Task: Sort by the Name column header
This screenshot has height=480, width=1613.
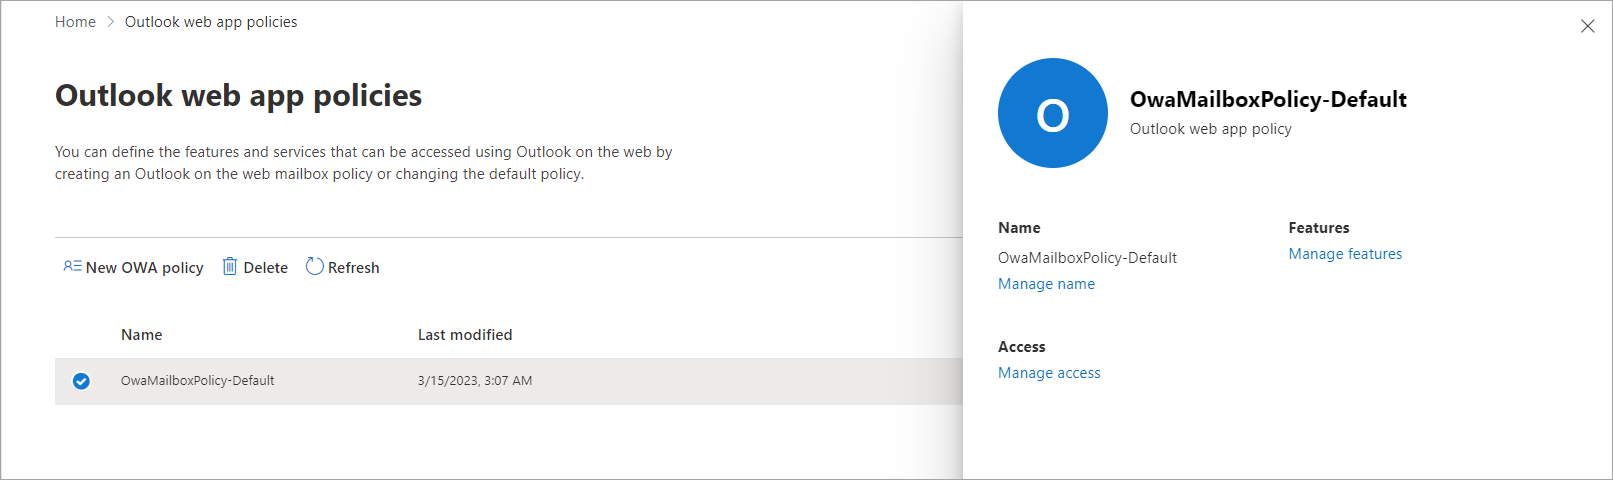Action: [141, 335]
